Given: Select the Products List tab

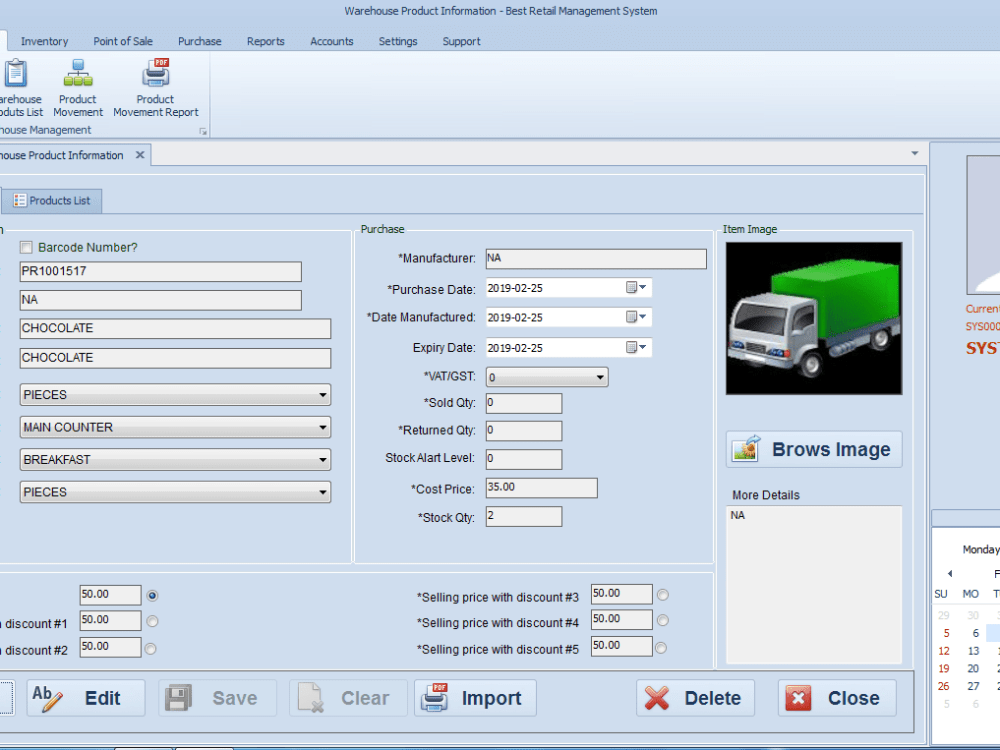Looking at the screenshot, I should pyautogui.click(x=52, y=200).
